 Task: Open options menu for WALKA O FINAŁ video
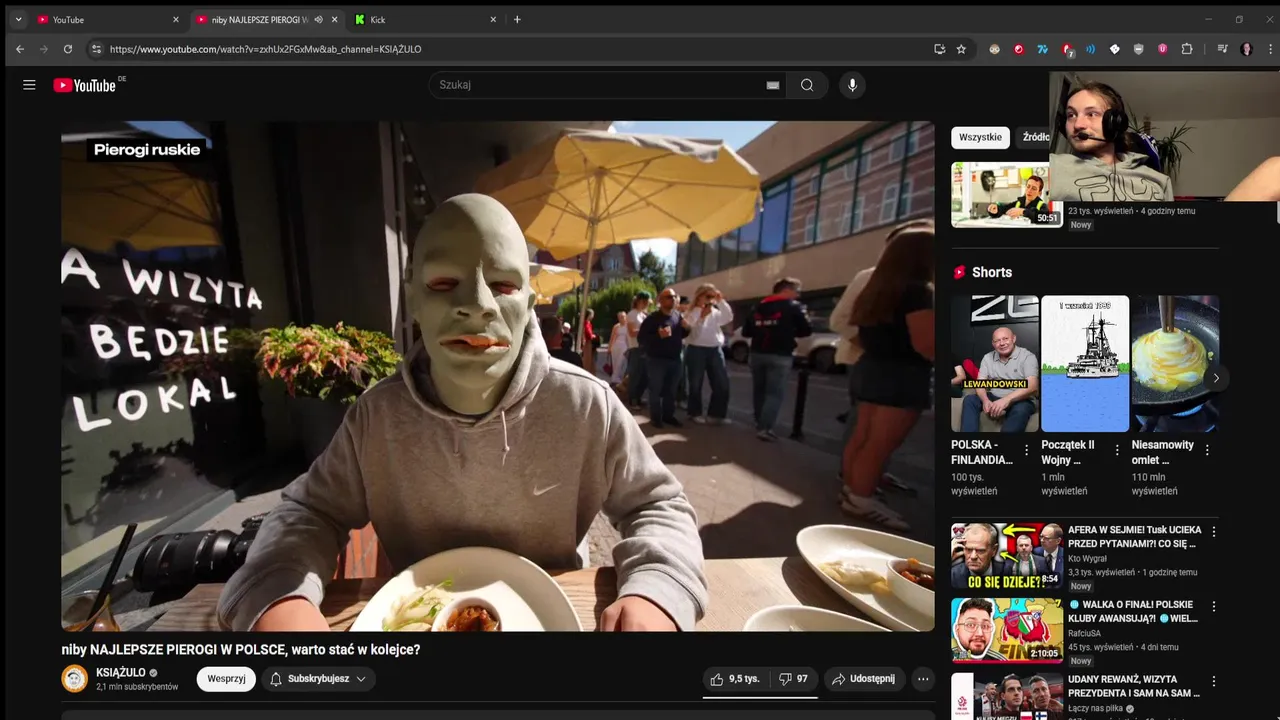[1214, 607]
